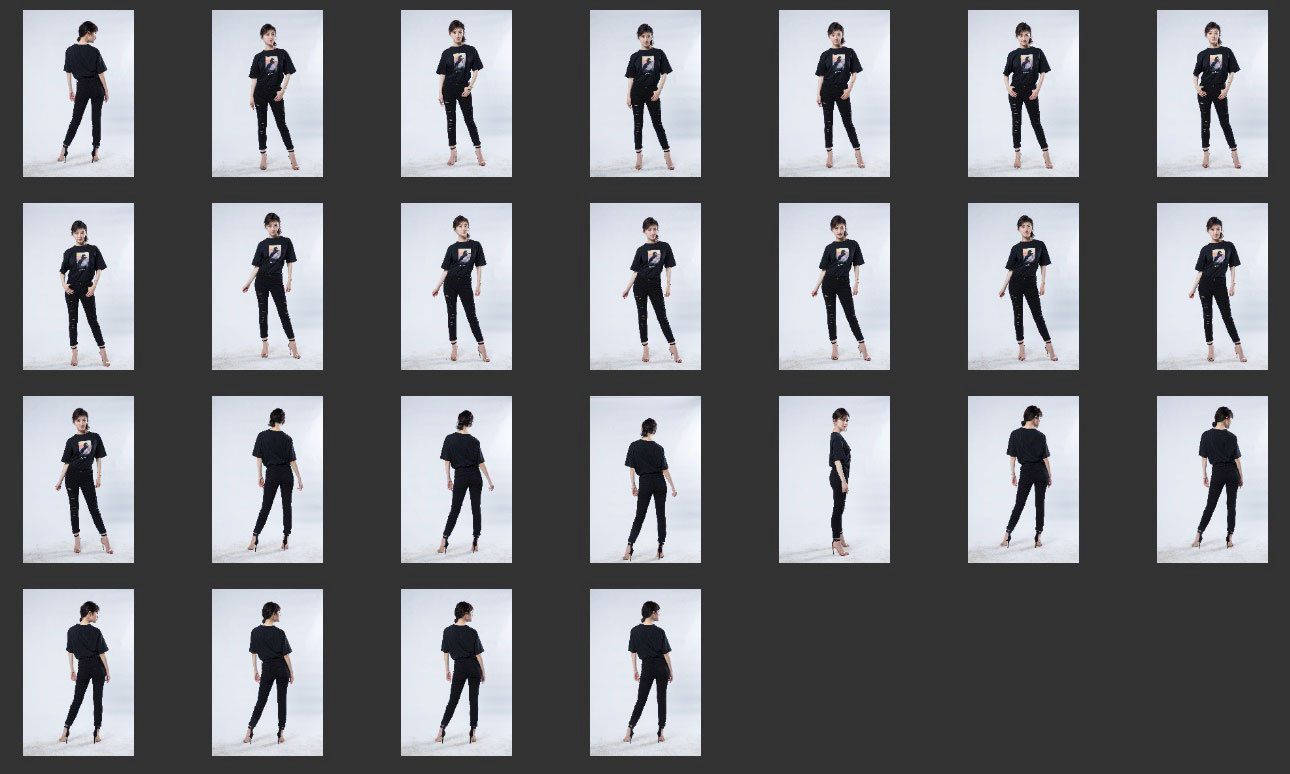Pick the last thumbnail in the third row
Image resolution: width=1290 pixels, height=774 pixels.
[x=1212, y=479]
